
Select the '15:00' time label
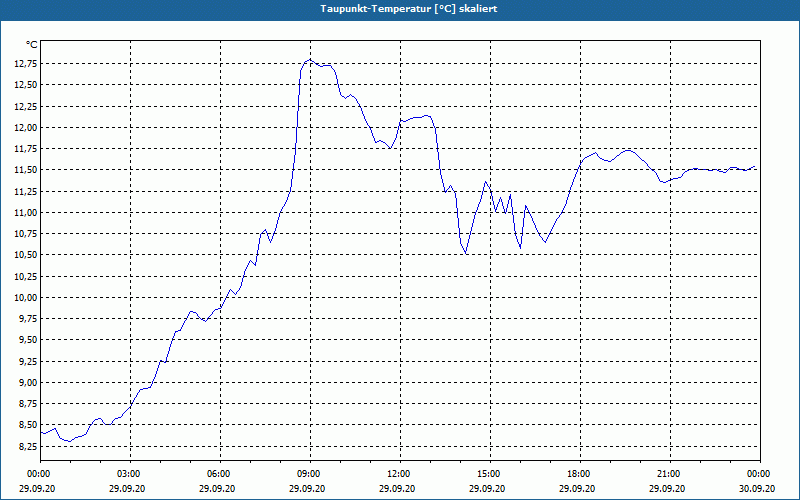pos(490,474)
